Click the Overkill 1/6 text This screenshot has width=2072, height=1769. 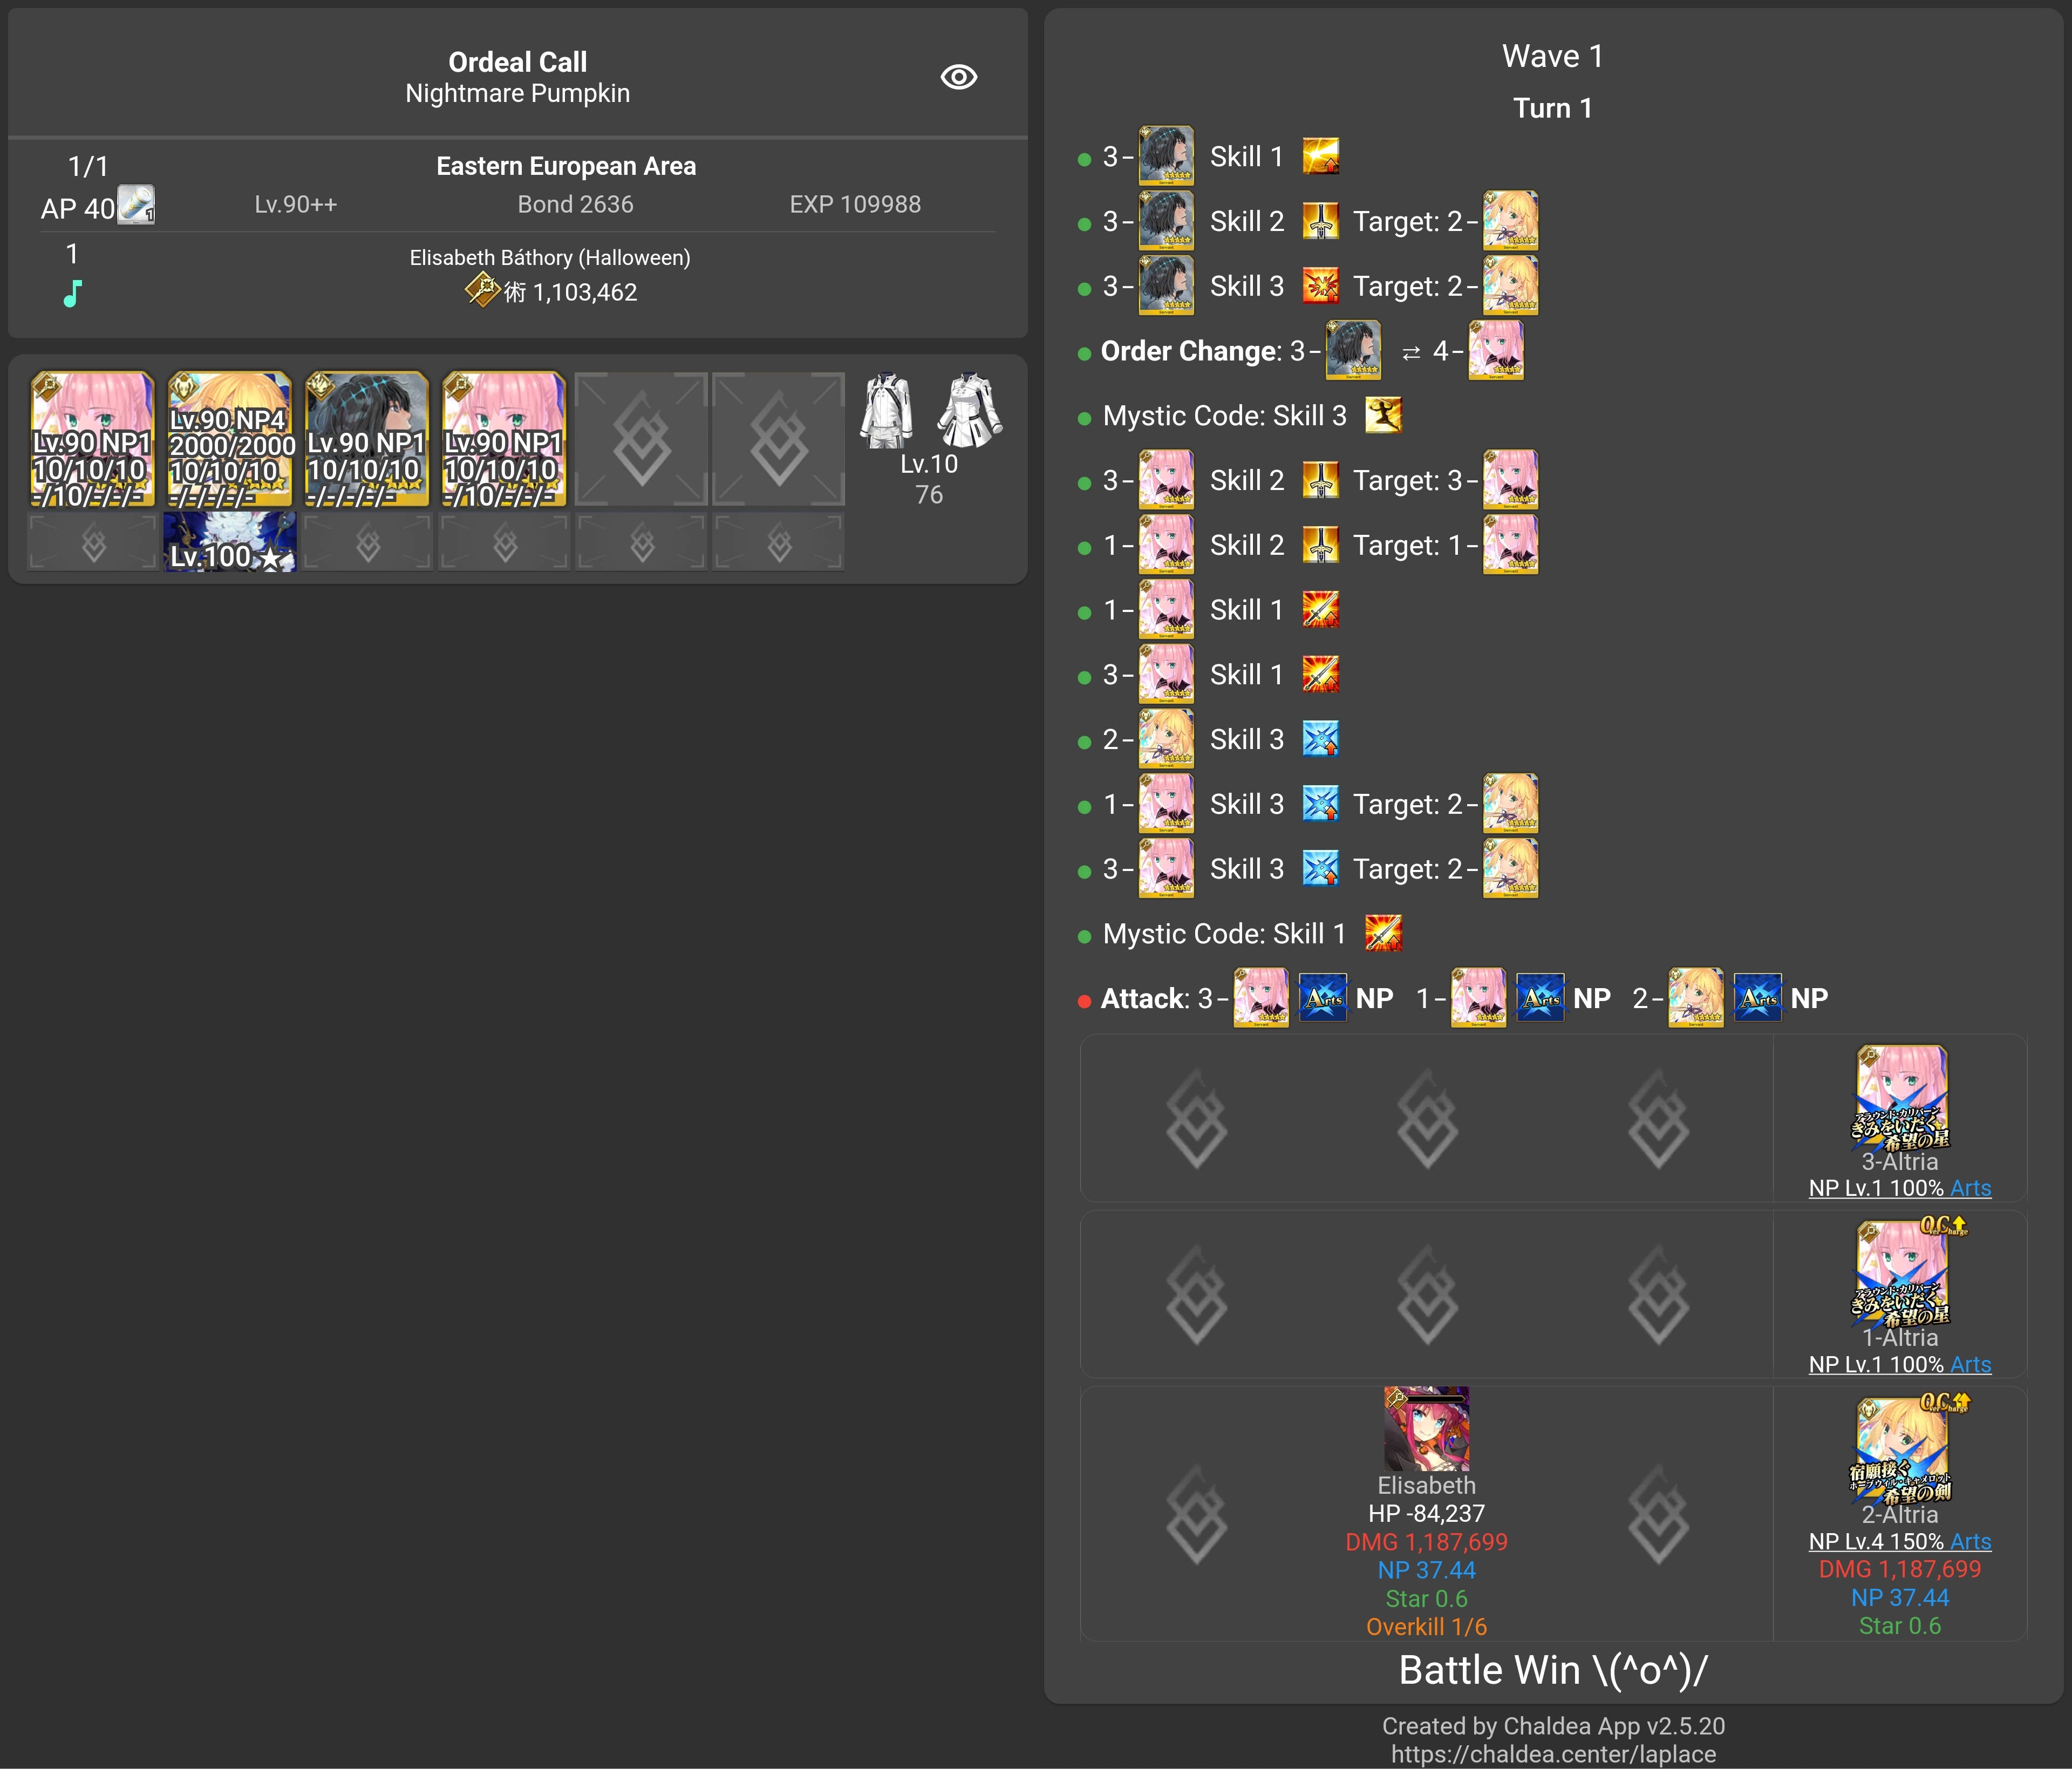(x=1426, y=1627)
